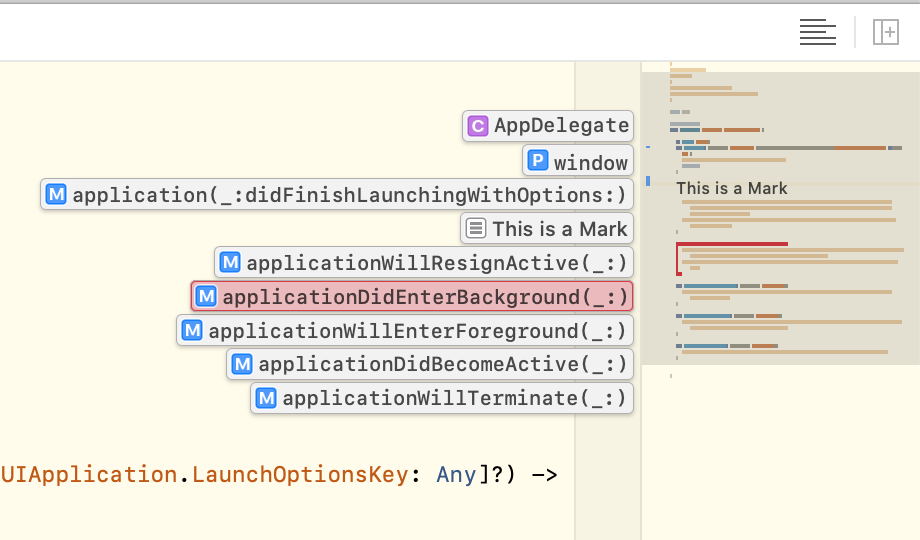The image size is (920, 540).
Task: Jump to applicationWillResignActive(_:)
Action: [424, 262]
